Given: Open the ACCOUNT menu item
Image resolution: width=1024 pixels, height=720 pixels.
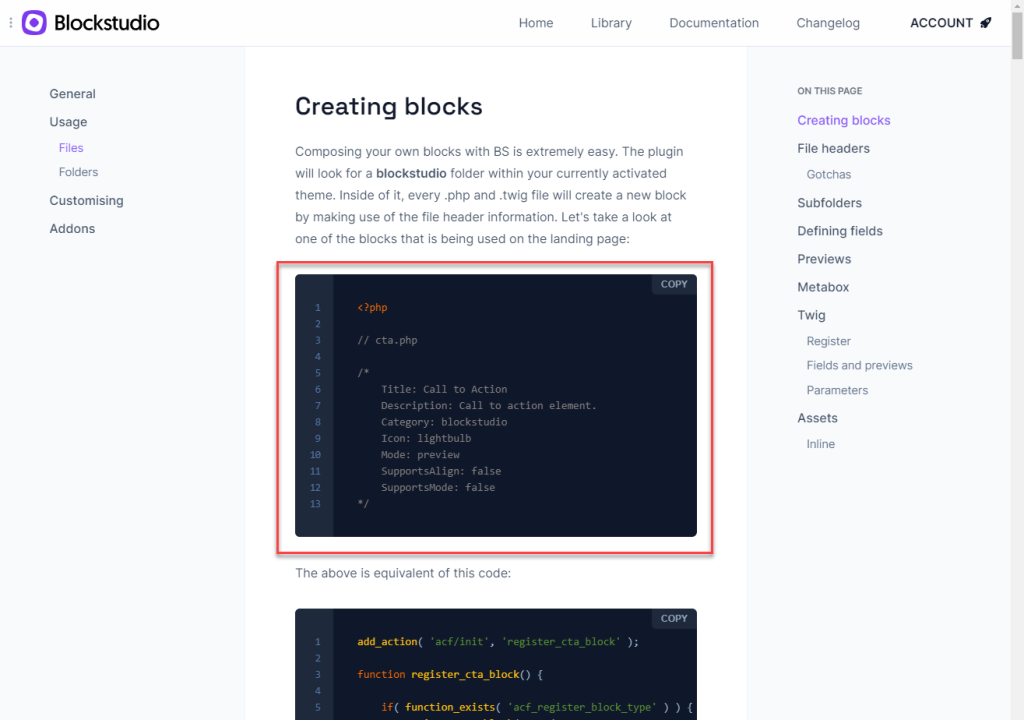Looking at the screenshot, I should click(941, 23).
